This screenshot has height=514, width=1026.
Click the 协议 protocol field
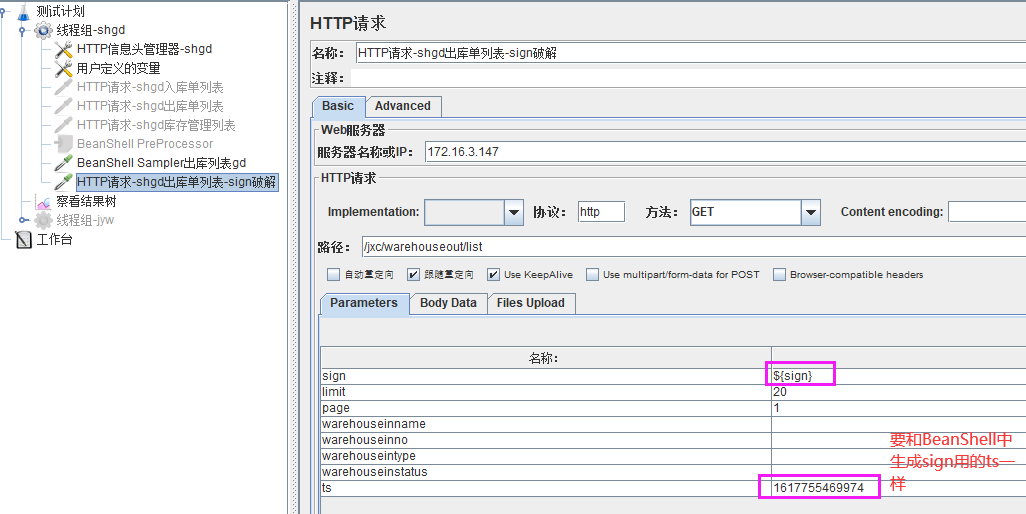pos(601,212)
